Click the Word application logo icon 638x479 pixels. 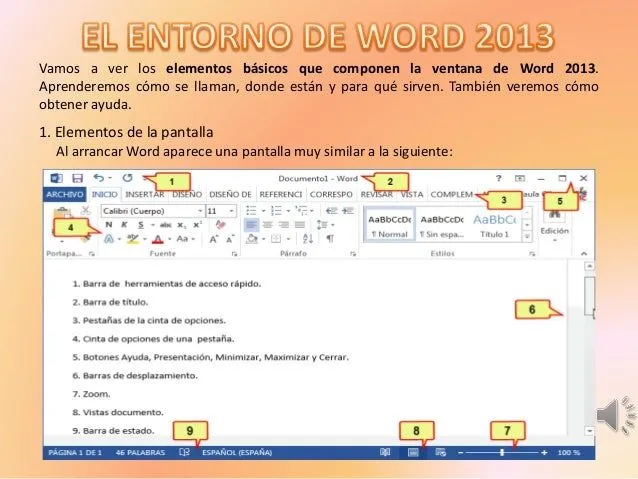pos(56,178)
